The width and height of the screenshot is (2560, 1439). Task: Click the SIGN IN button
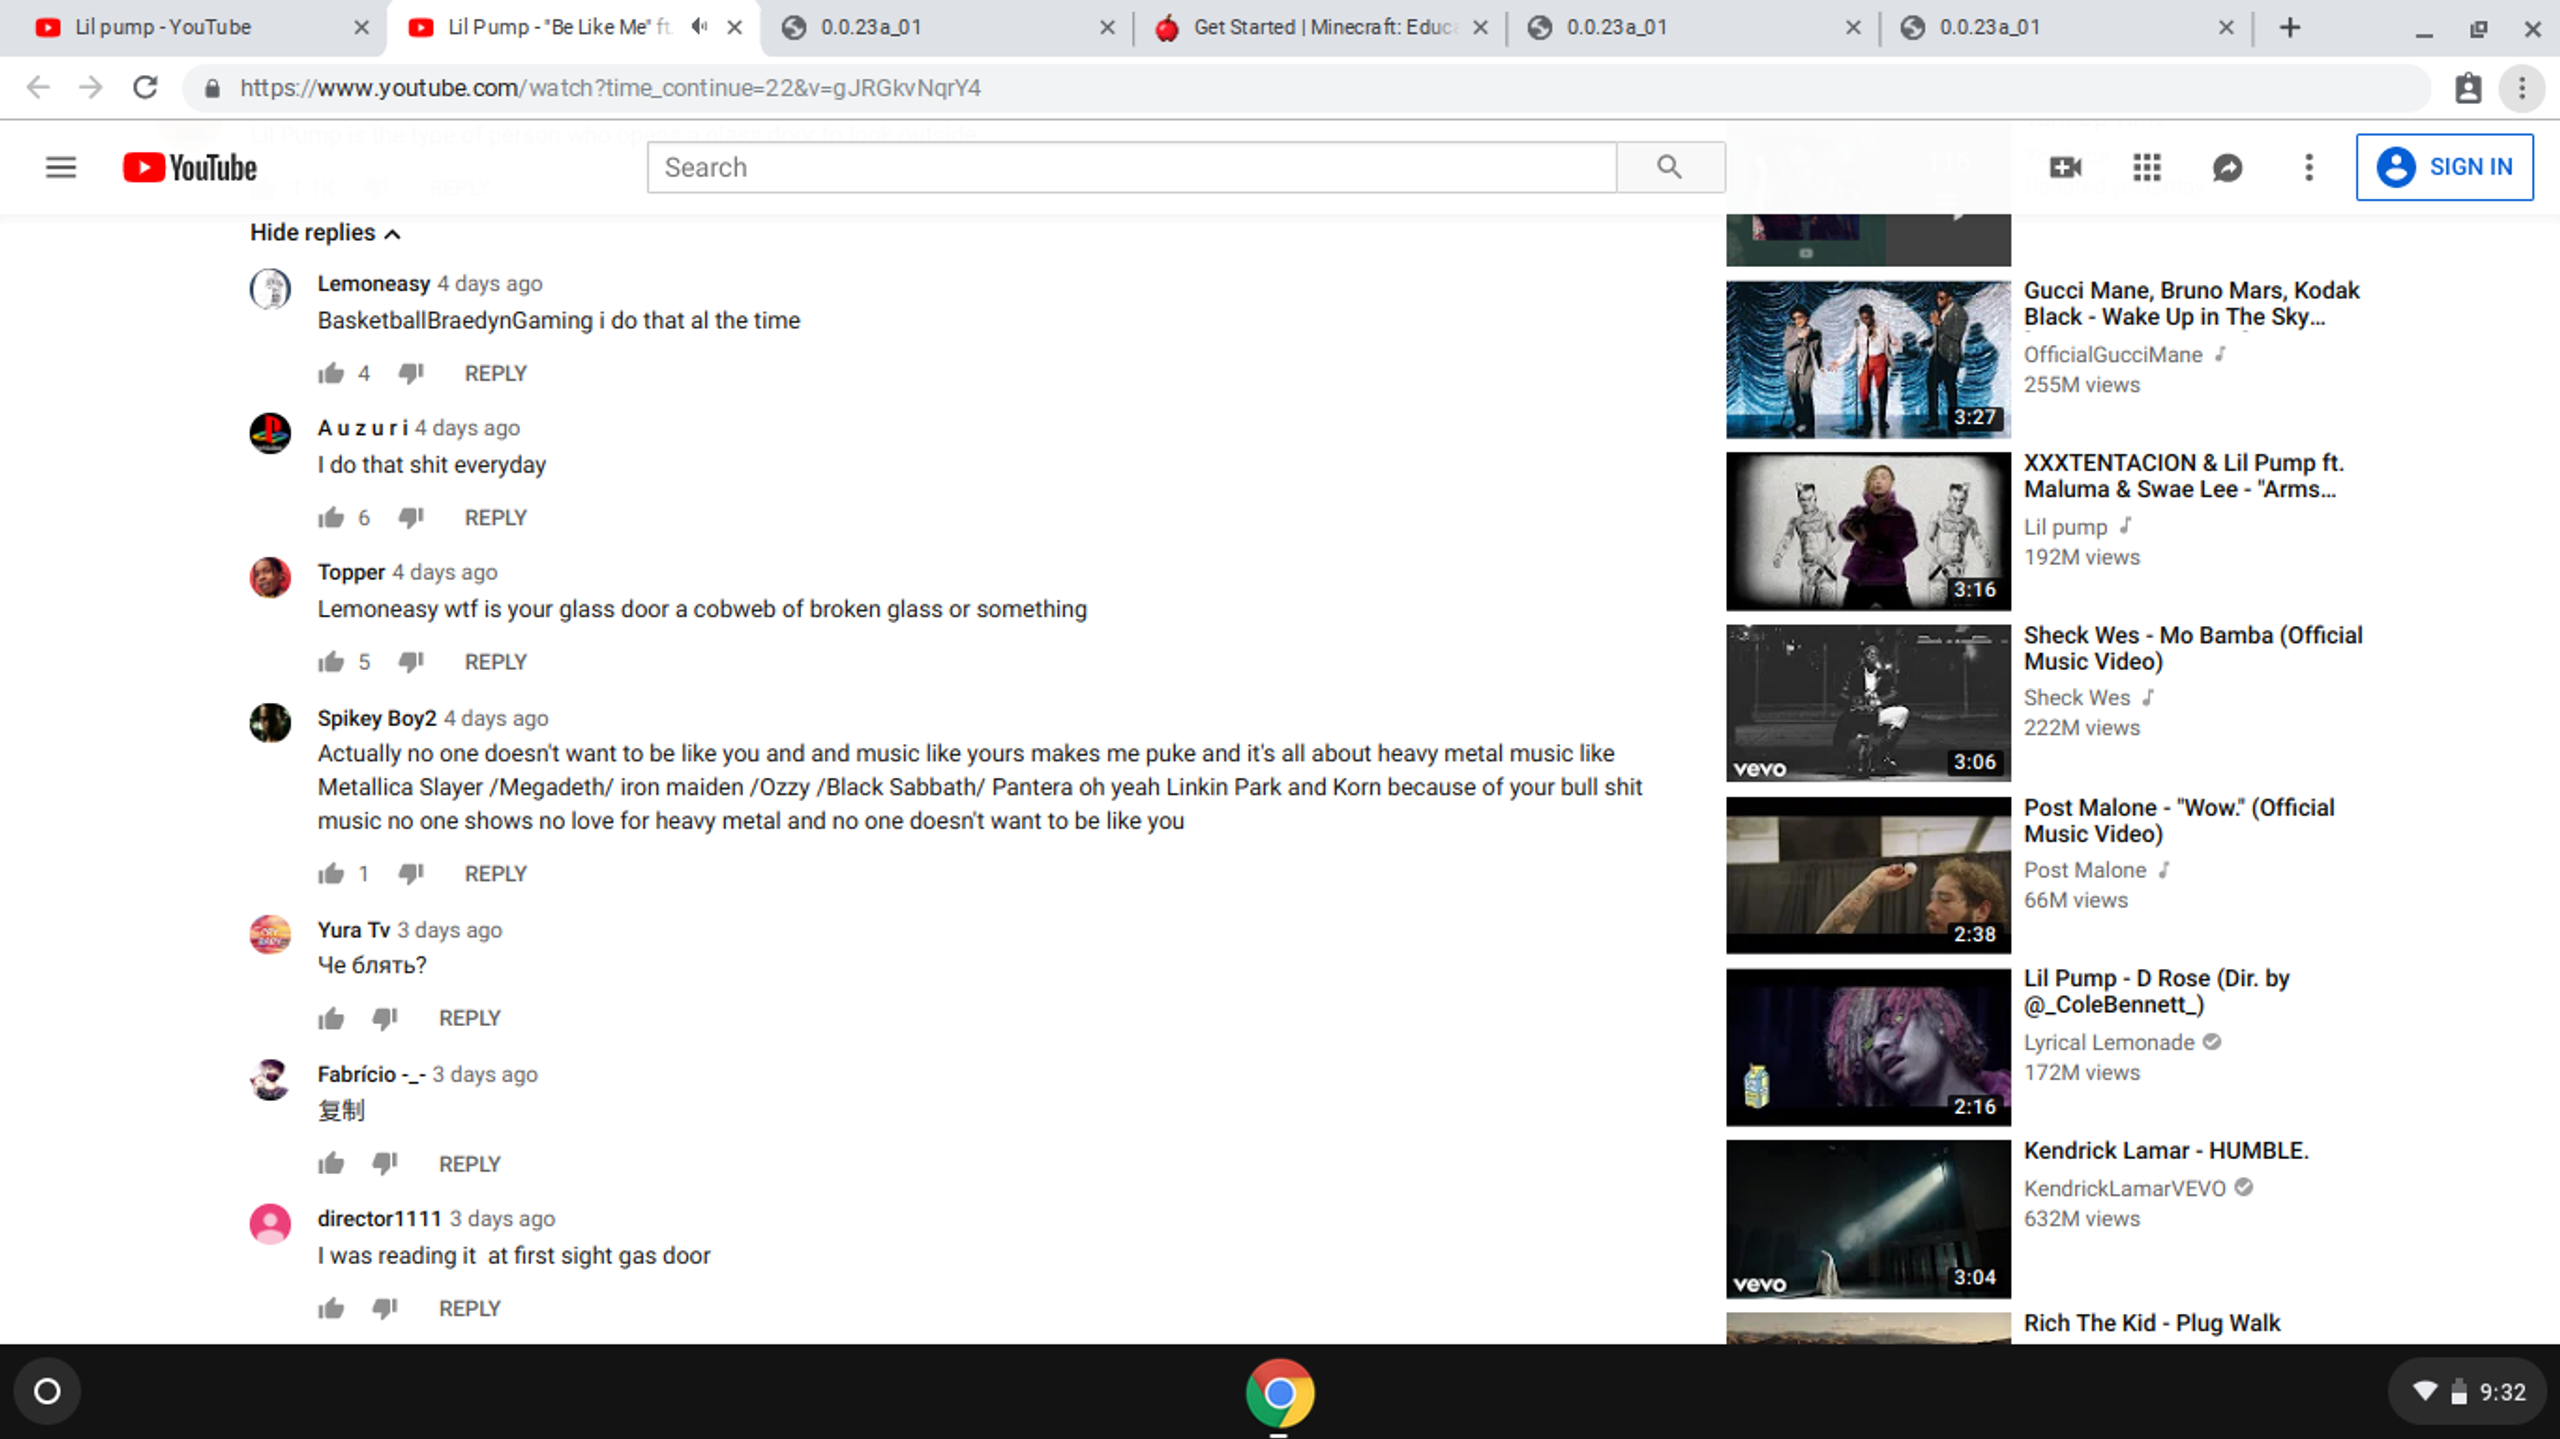(x=2444, y=167)
